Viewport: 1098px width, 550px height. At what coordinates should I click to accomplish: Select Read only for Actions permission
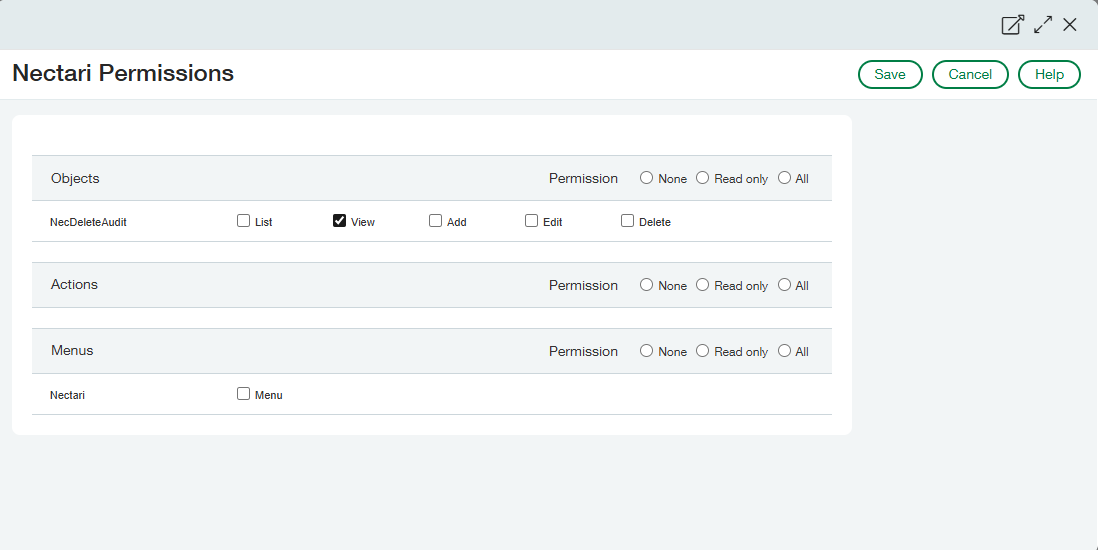(x=703, y=285)
